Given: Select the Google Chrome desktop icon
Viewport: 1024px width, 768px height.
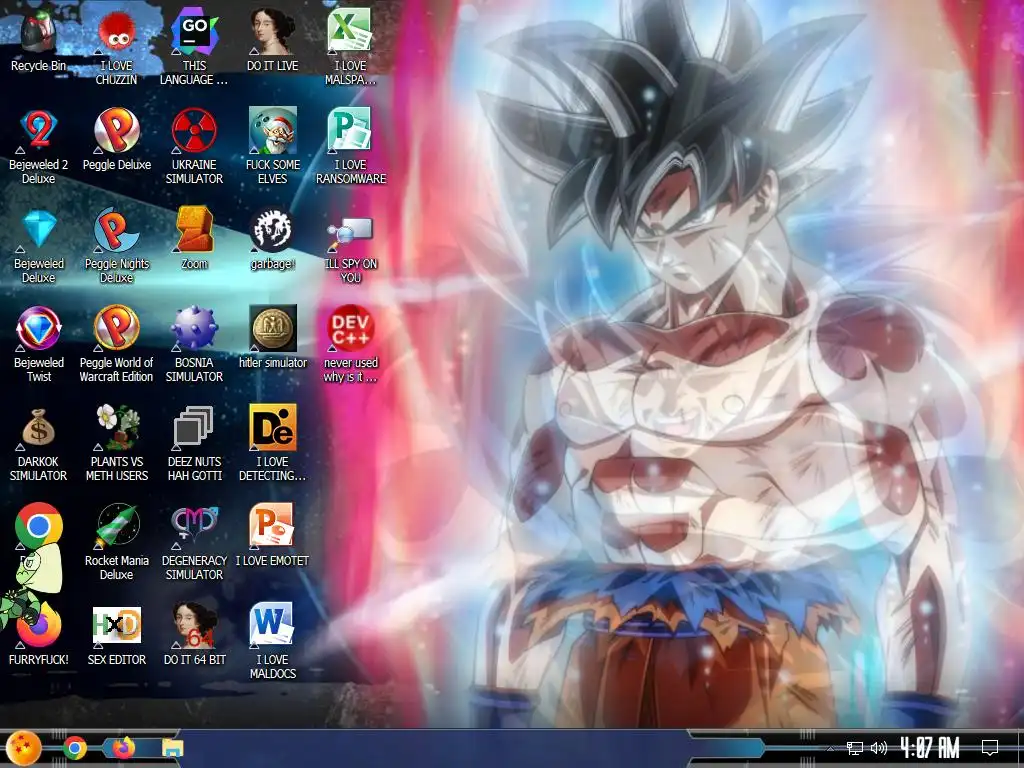Looking at the screenshot, I should pyautogui.click(x=39, y=526).
